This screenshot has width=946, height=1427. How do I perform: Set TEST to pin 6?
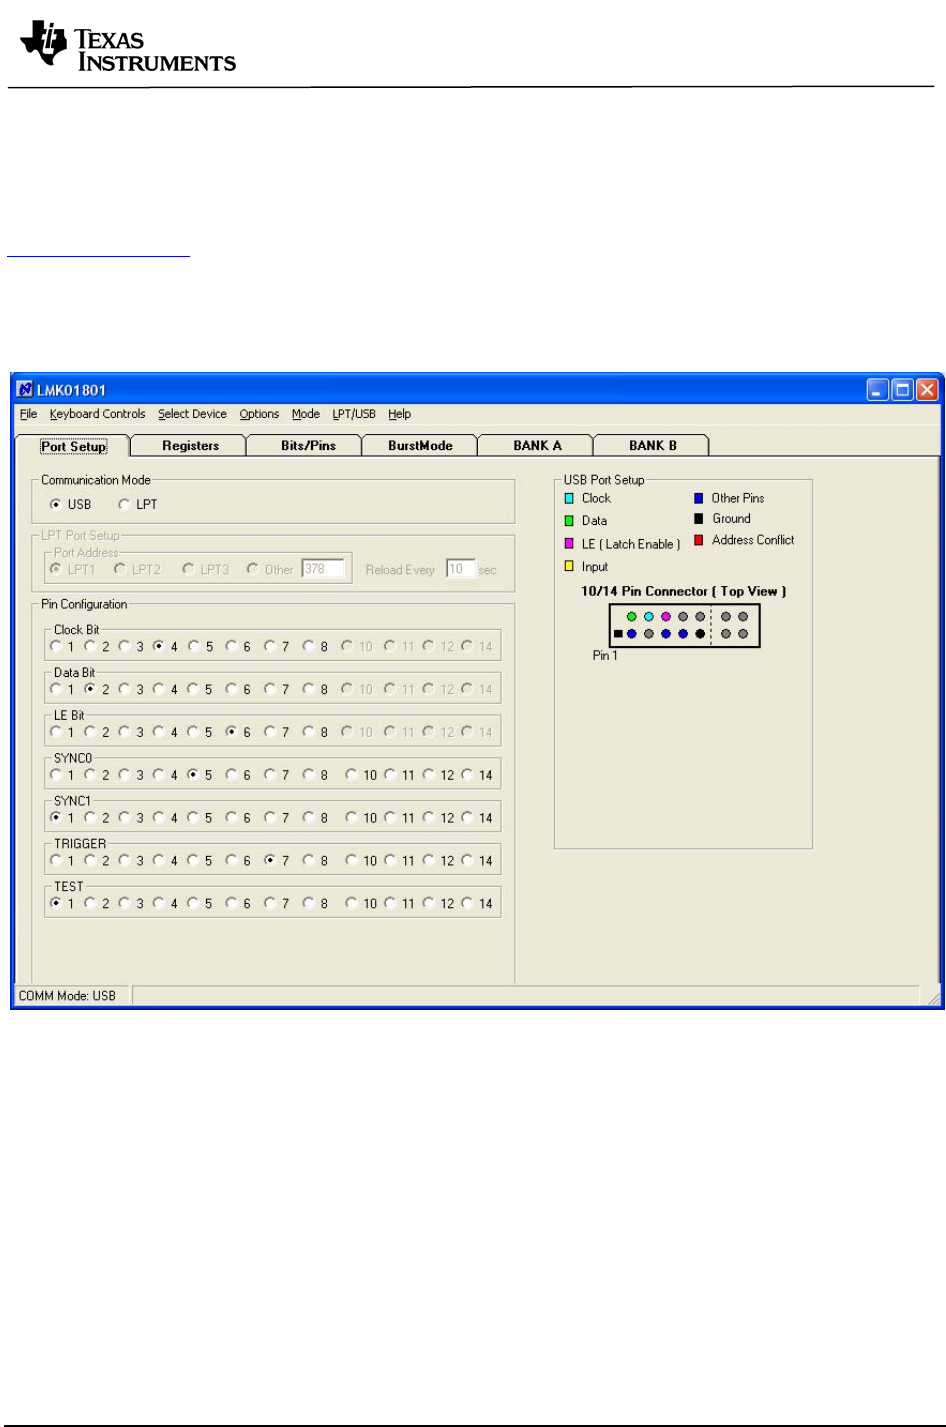232,903
